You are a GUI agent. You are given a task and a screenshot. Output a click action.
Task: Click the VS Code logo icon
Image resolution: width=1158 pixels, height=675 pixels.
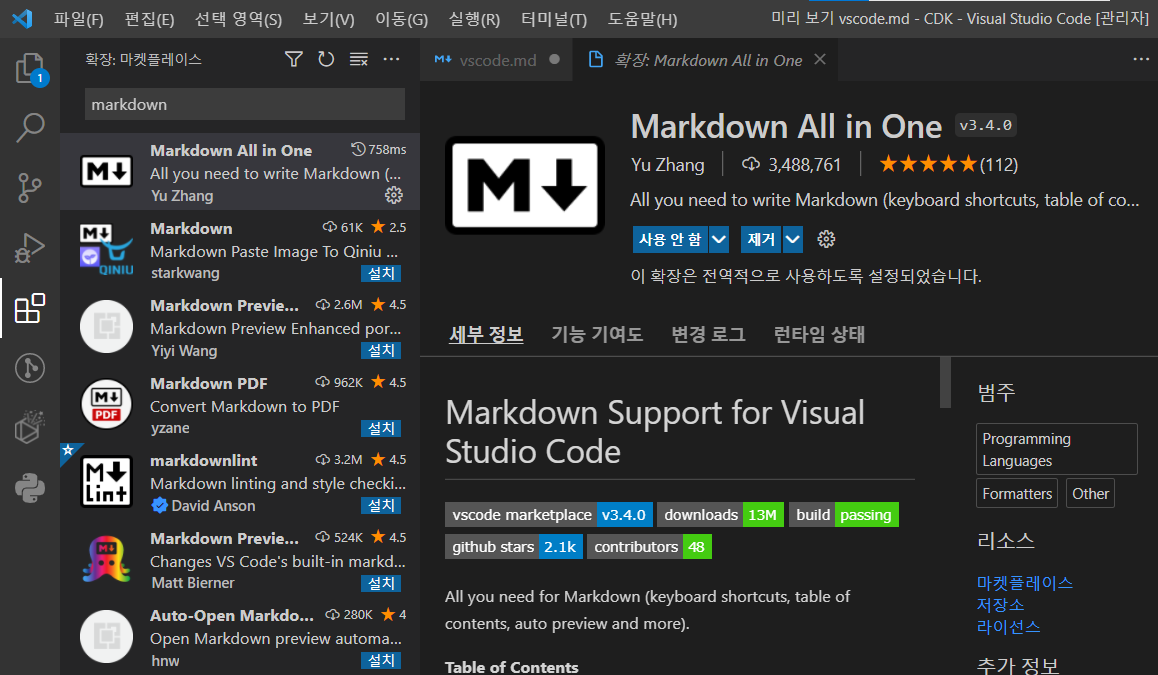point(22,18)
